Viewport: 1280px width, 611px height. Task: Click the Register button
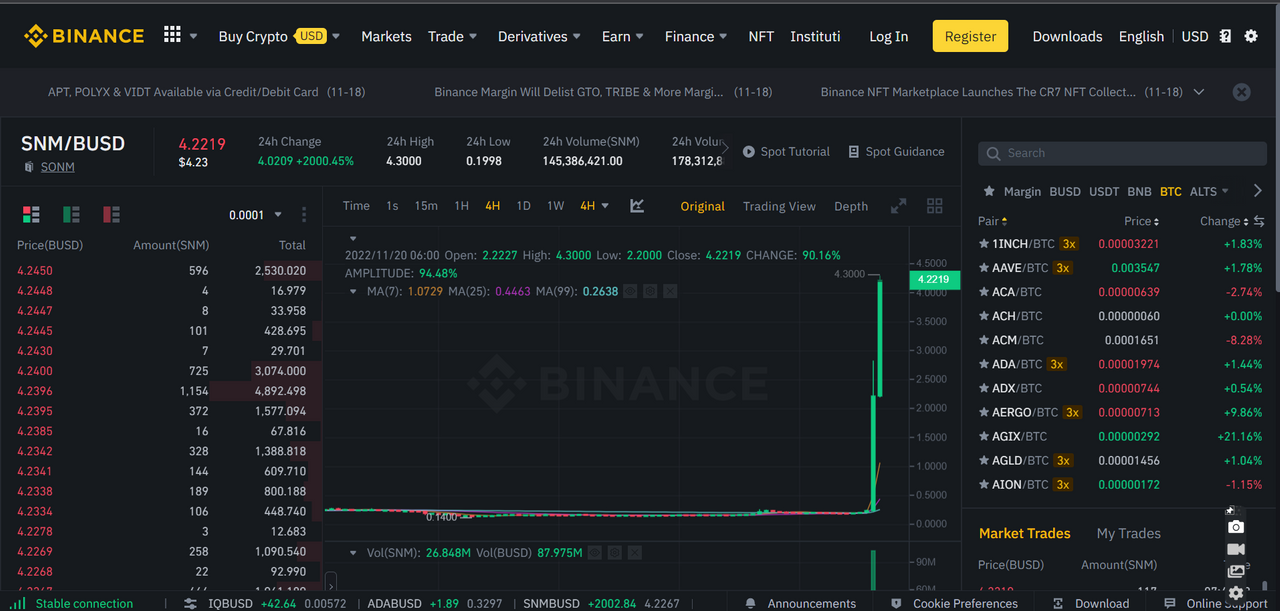pos(970,36)
